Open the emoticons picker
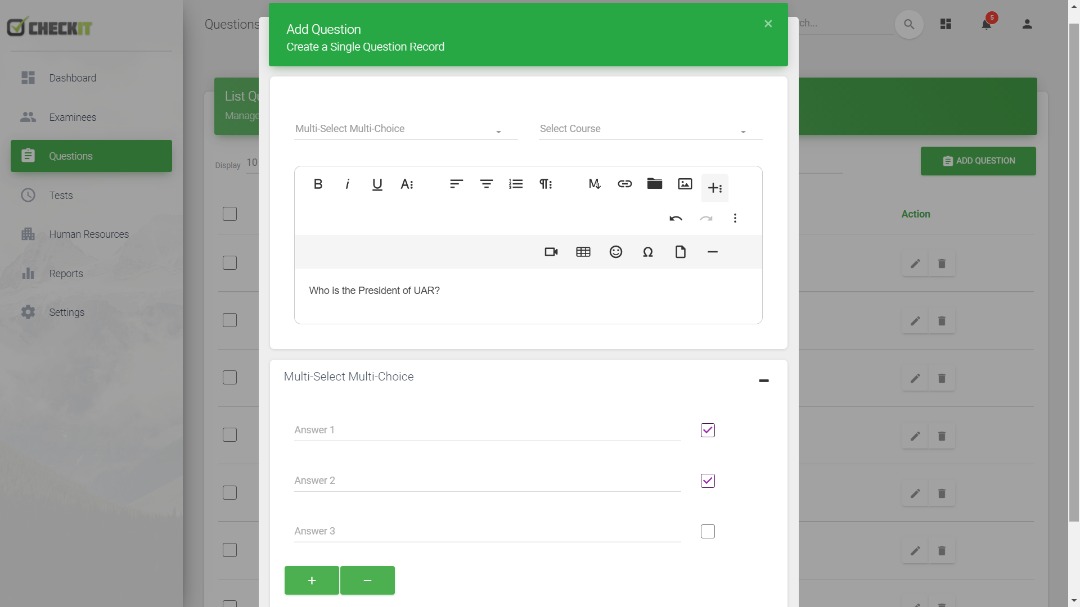The height and width of the screenshot is (607, 1080). 616,252
